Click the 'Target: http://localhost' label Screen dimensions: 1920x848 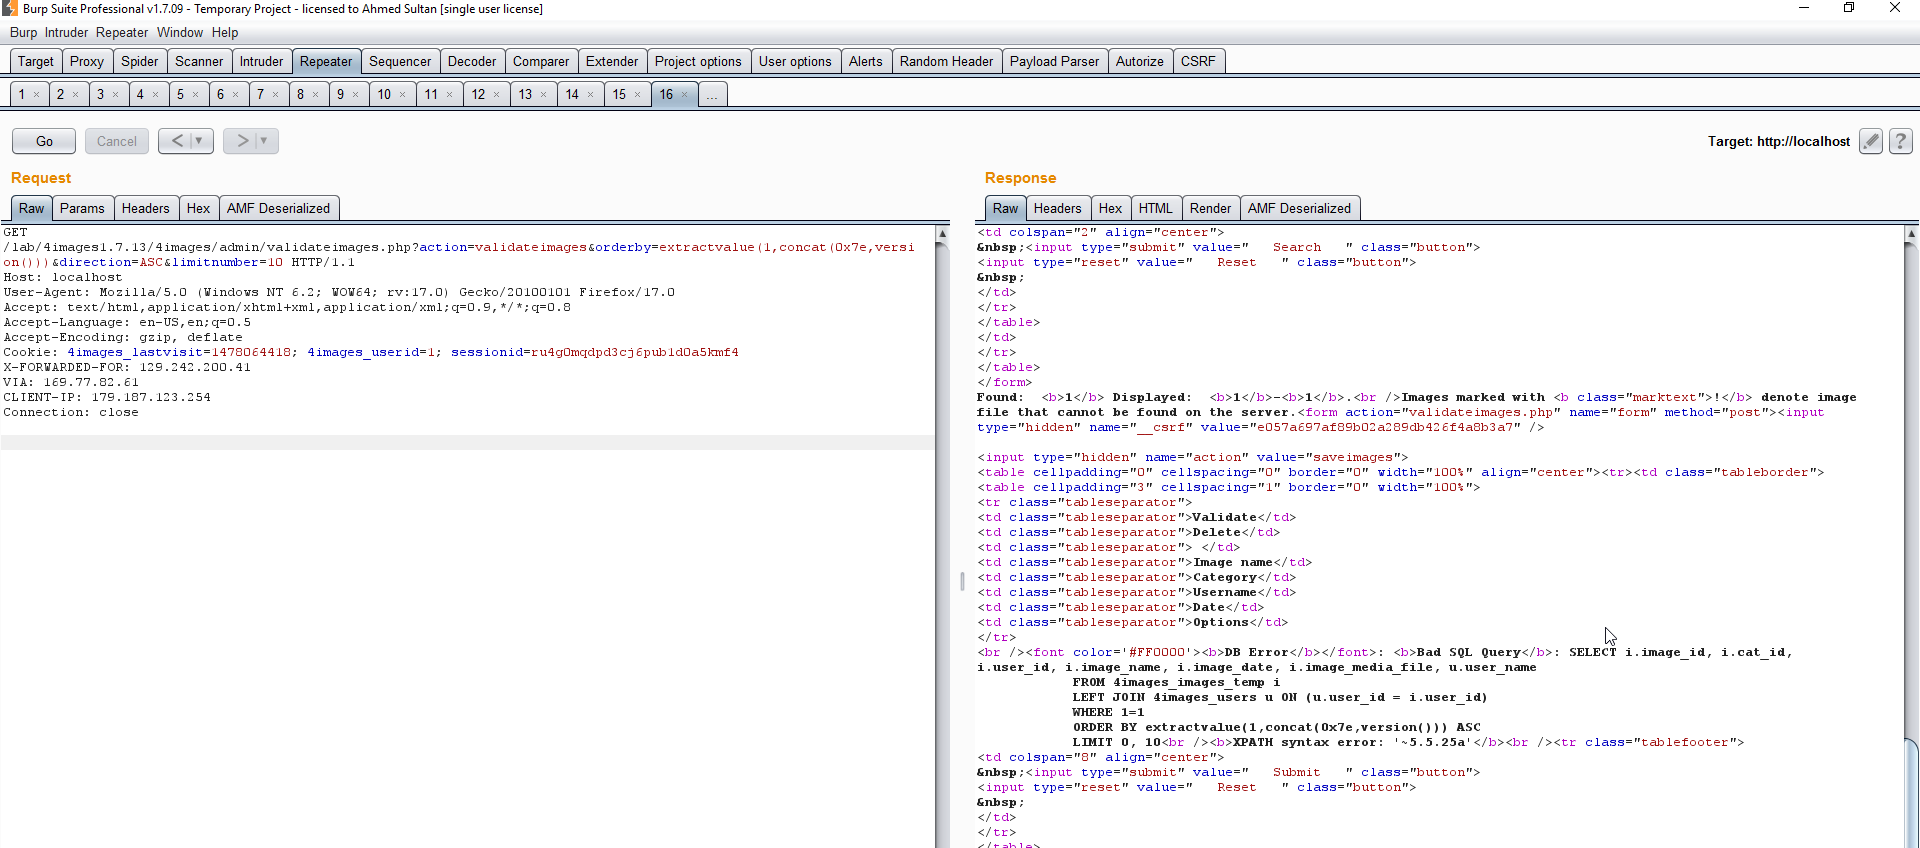1779,141
